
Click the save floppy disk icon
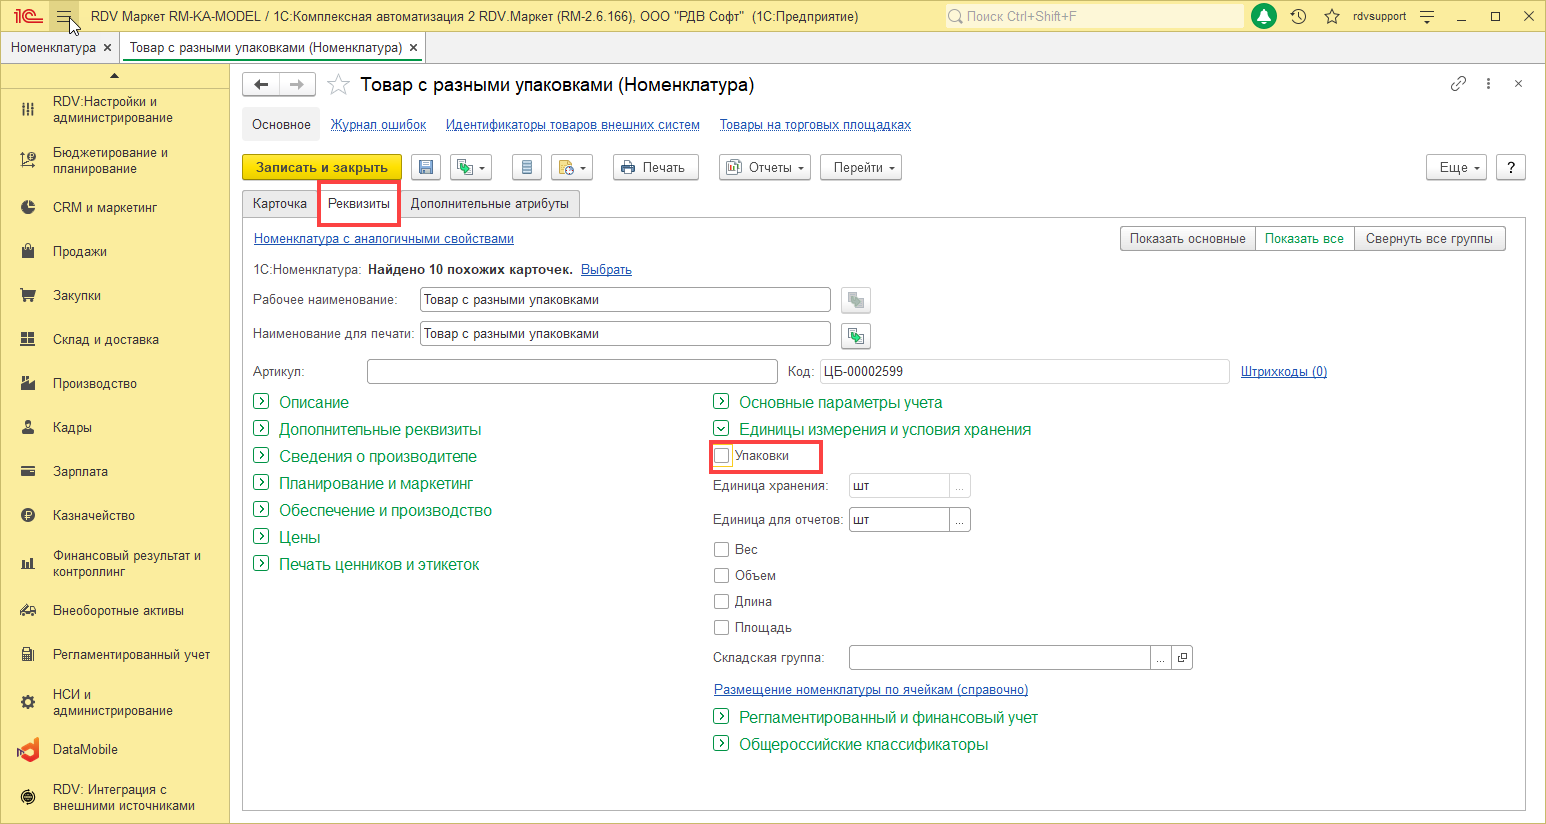(x=426, y=167)
